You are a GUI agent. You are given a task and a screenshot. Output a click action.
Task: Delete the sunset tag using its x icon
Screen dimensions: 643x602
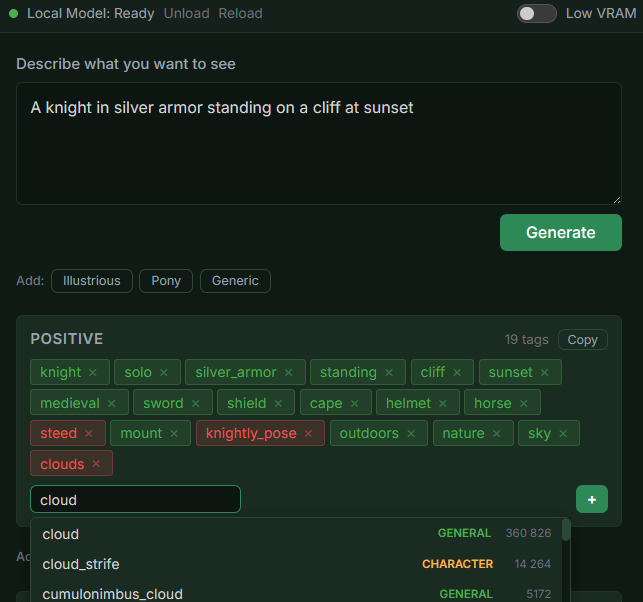click(545, 373)
